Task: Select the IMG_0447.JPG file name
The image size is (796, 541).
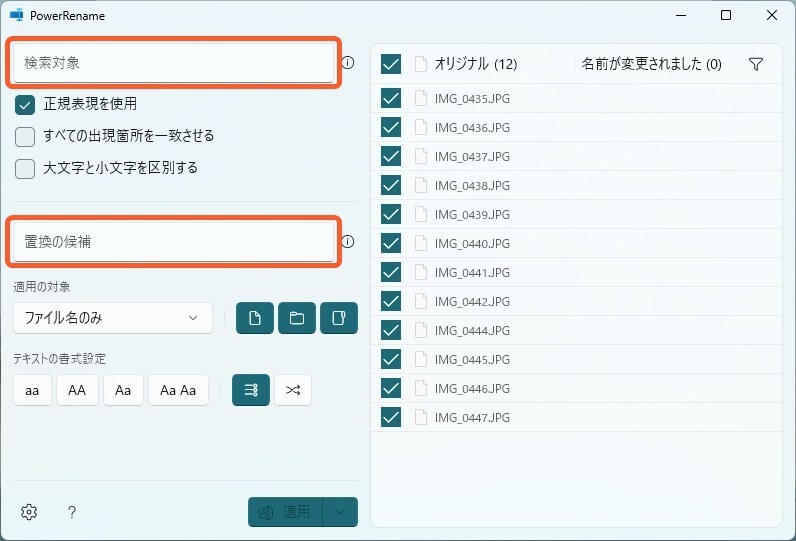Action: coord(472,418)
